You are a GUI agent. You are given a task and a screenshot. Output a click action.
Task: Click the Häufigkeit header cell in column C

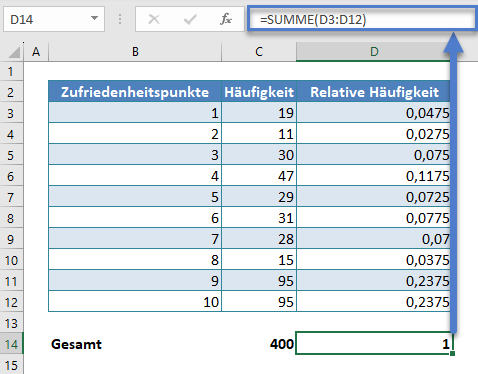(x=259, y=92)
